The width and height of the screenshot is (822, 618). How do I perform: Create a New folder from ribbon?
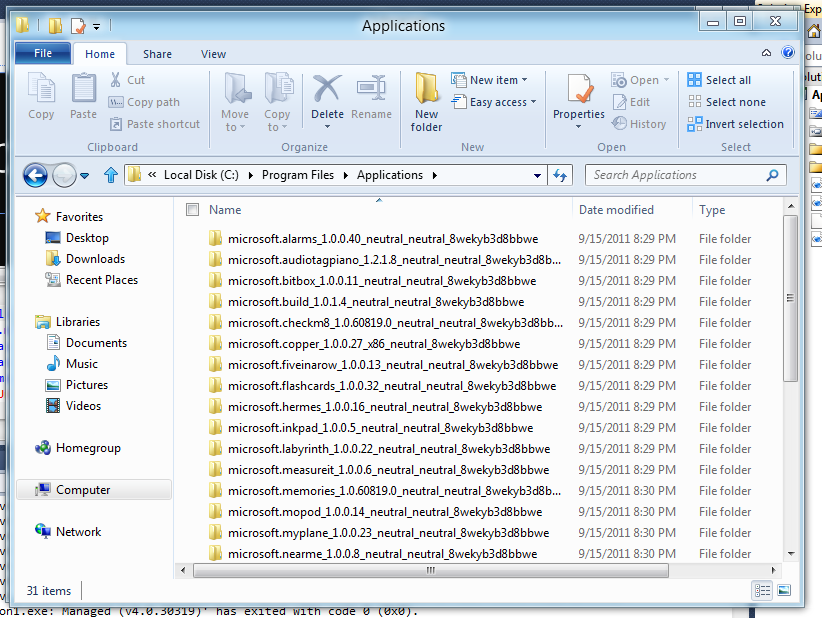(x=426, y=102)
